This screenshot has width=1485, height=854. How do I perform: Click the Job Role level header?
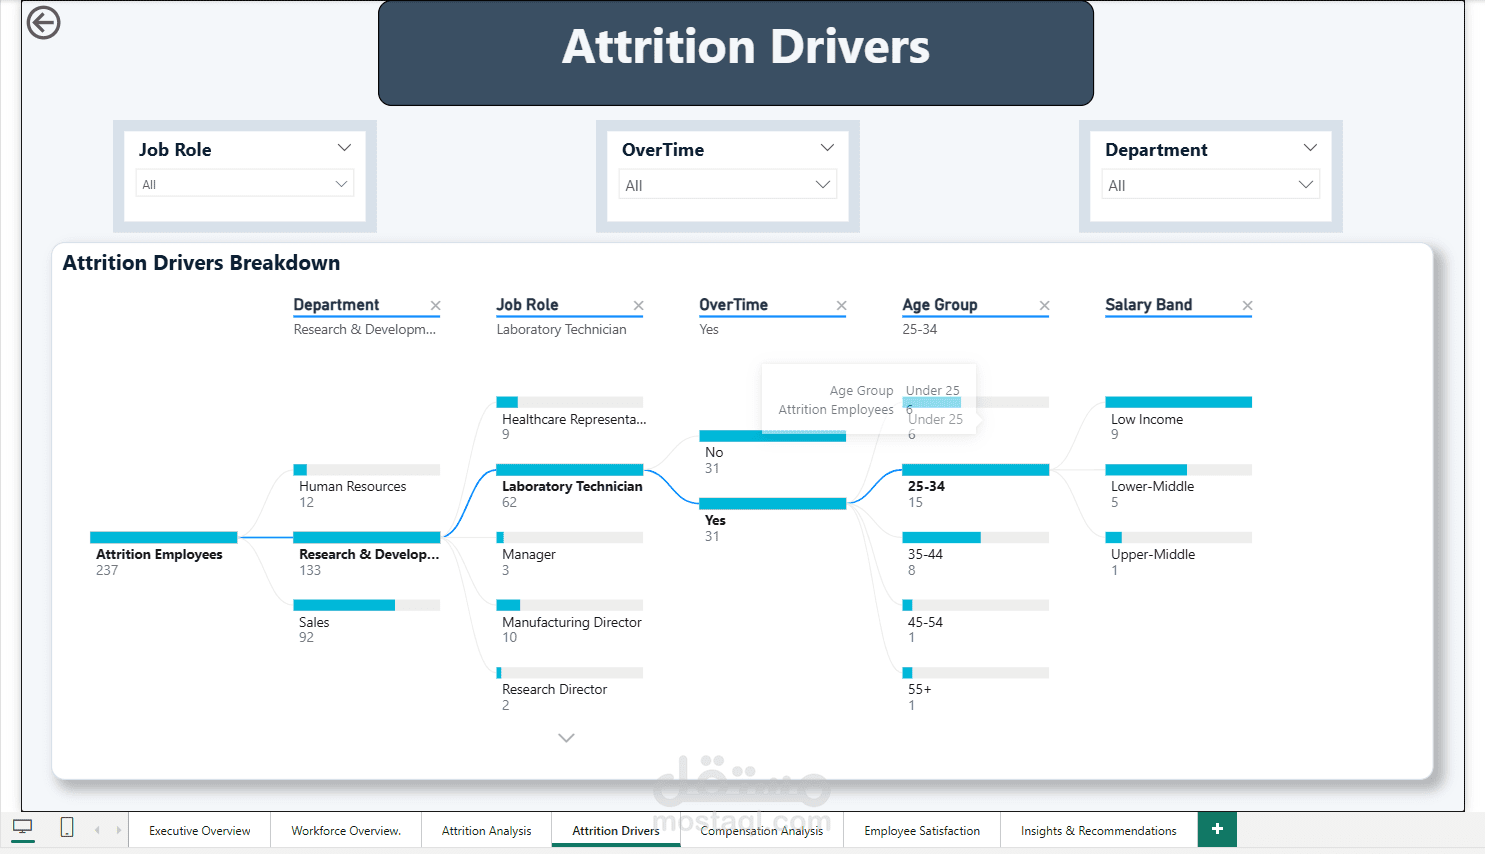527,305
